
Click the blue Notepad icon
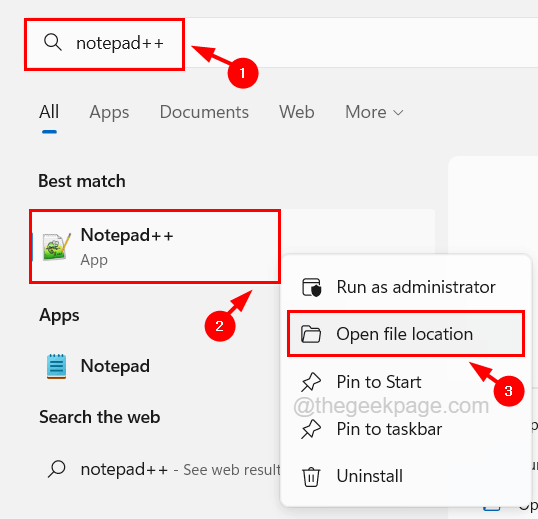point(56,366)
